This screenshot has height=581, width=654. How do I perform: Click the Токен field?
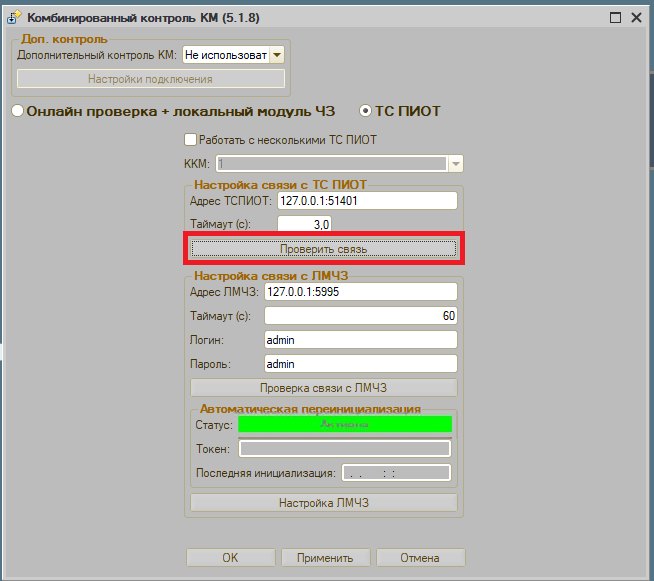(345, 449)
